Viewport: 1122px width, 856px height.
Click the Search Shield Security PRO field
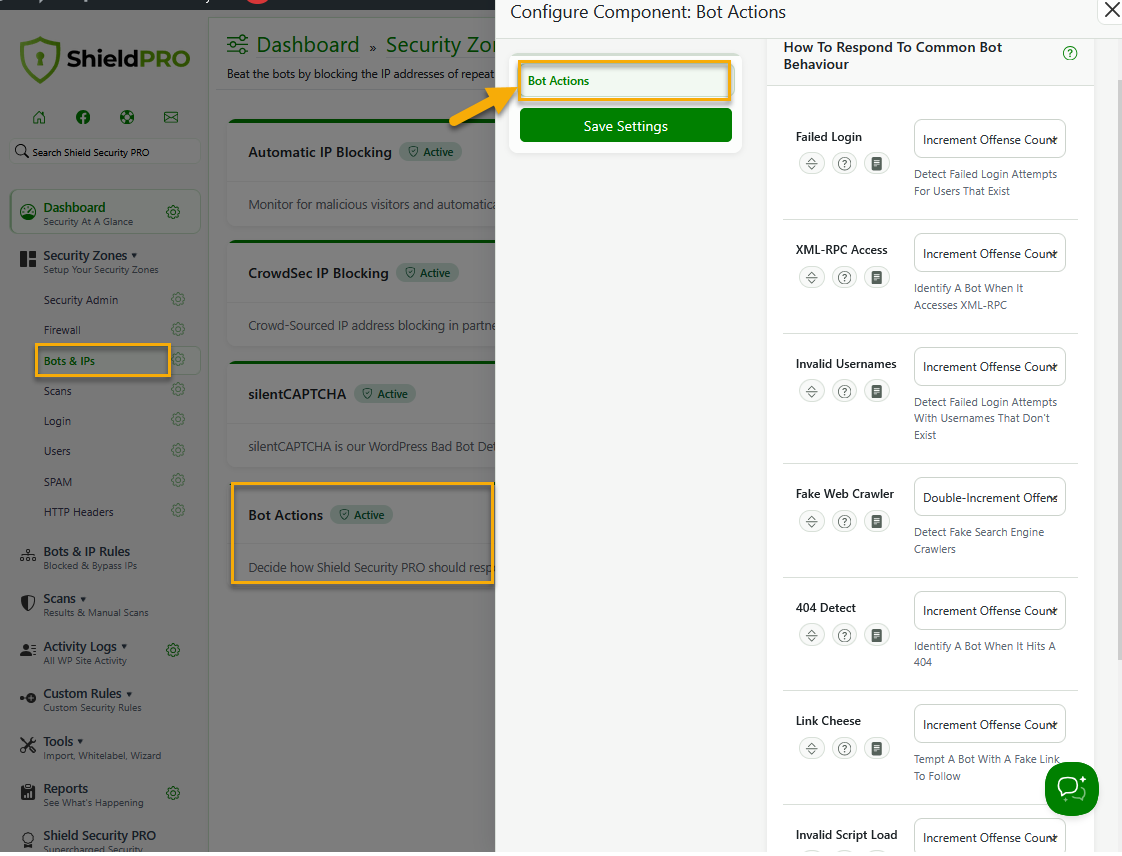pyautogui.click(x=105, y=152)
